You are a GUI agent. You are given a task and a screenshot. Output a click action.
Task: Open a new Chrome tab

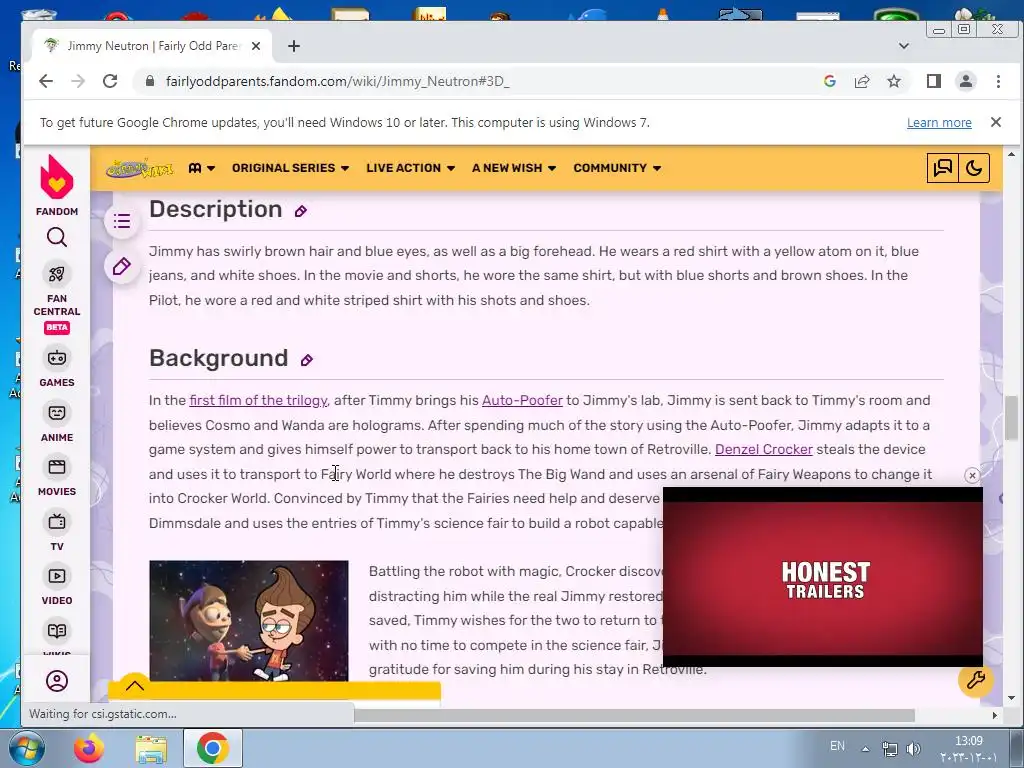tap(294, 46)
